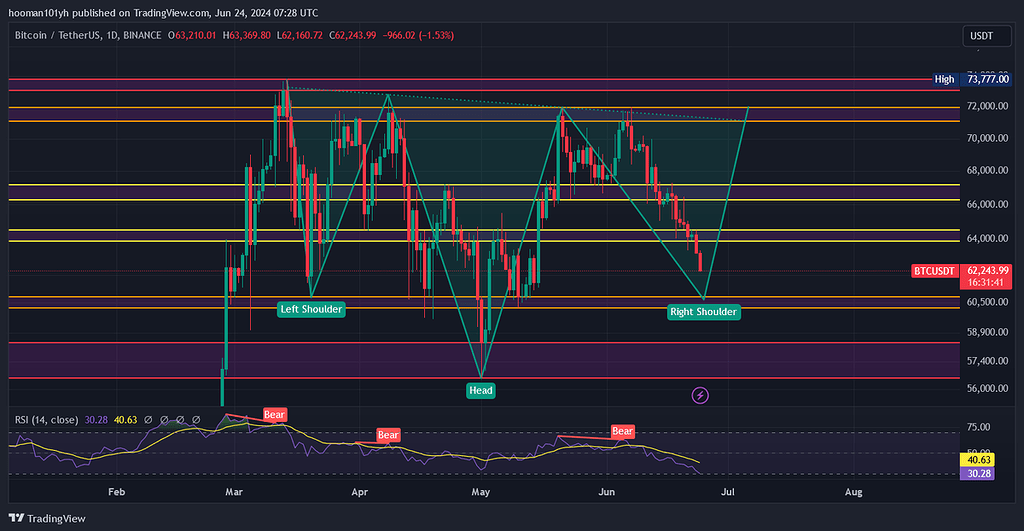1024x531 pixels.
Task: Click the yellow 40.63 RSI value label
Action: click(974, 460)
